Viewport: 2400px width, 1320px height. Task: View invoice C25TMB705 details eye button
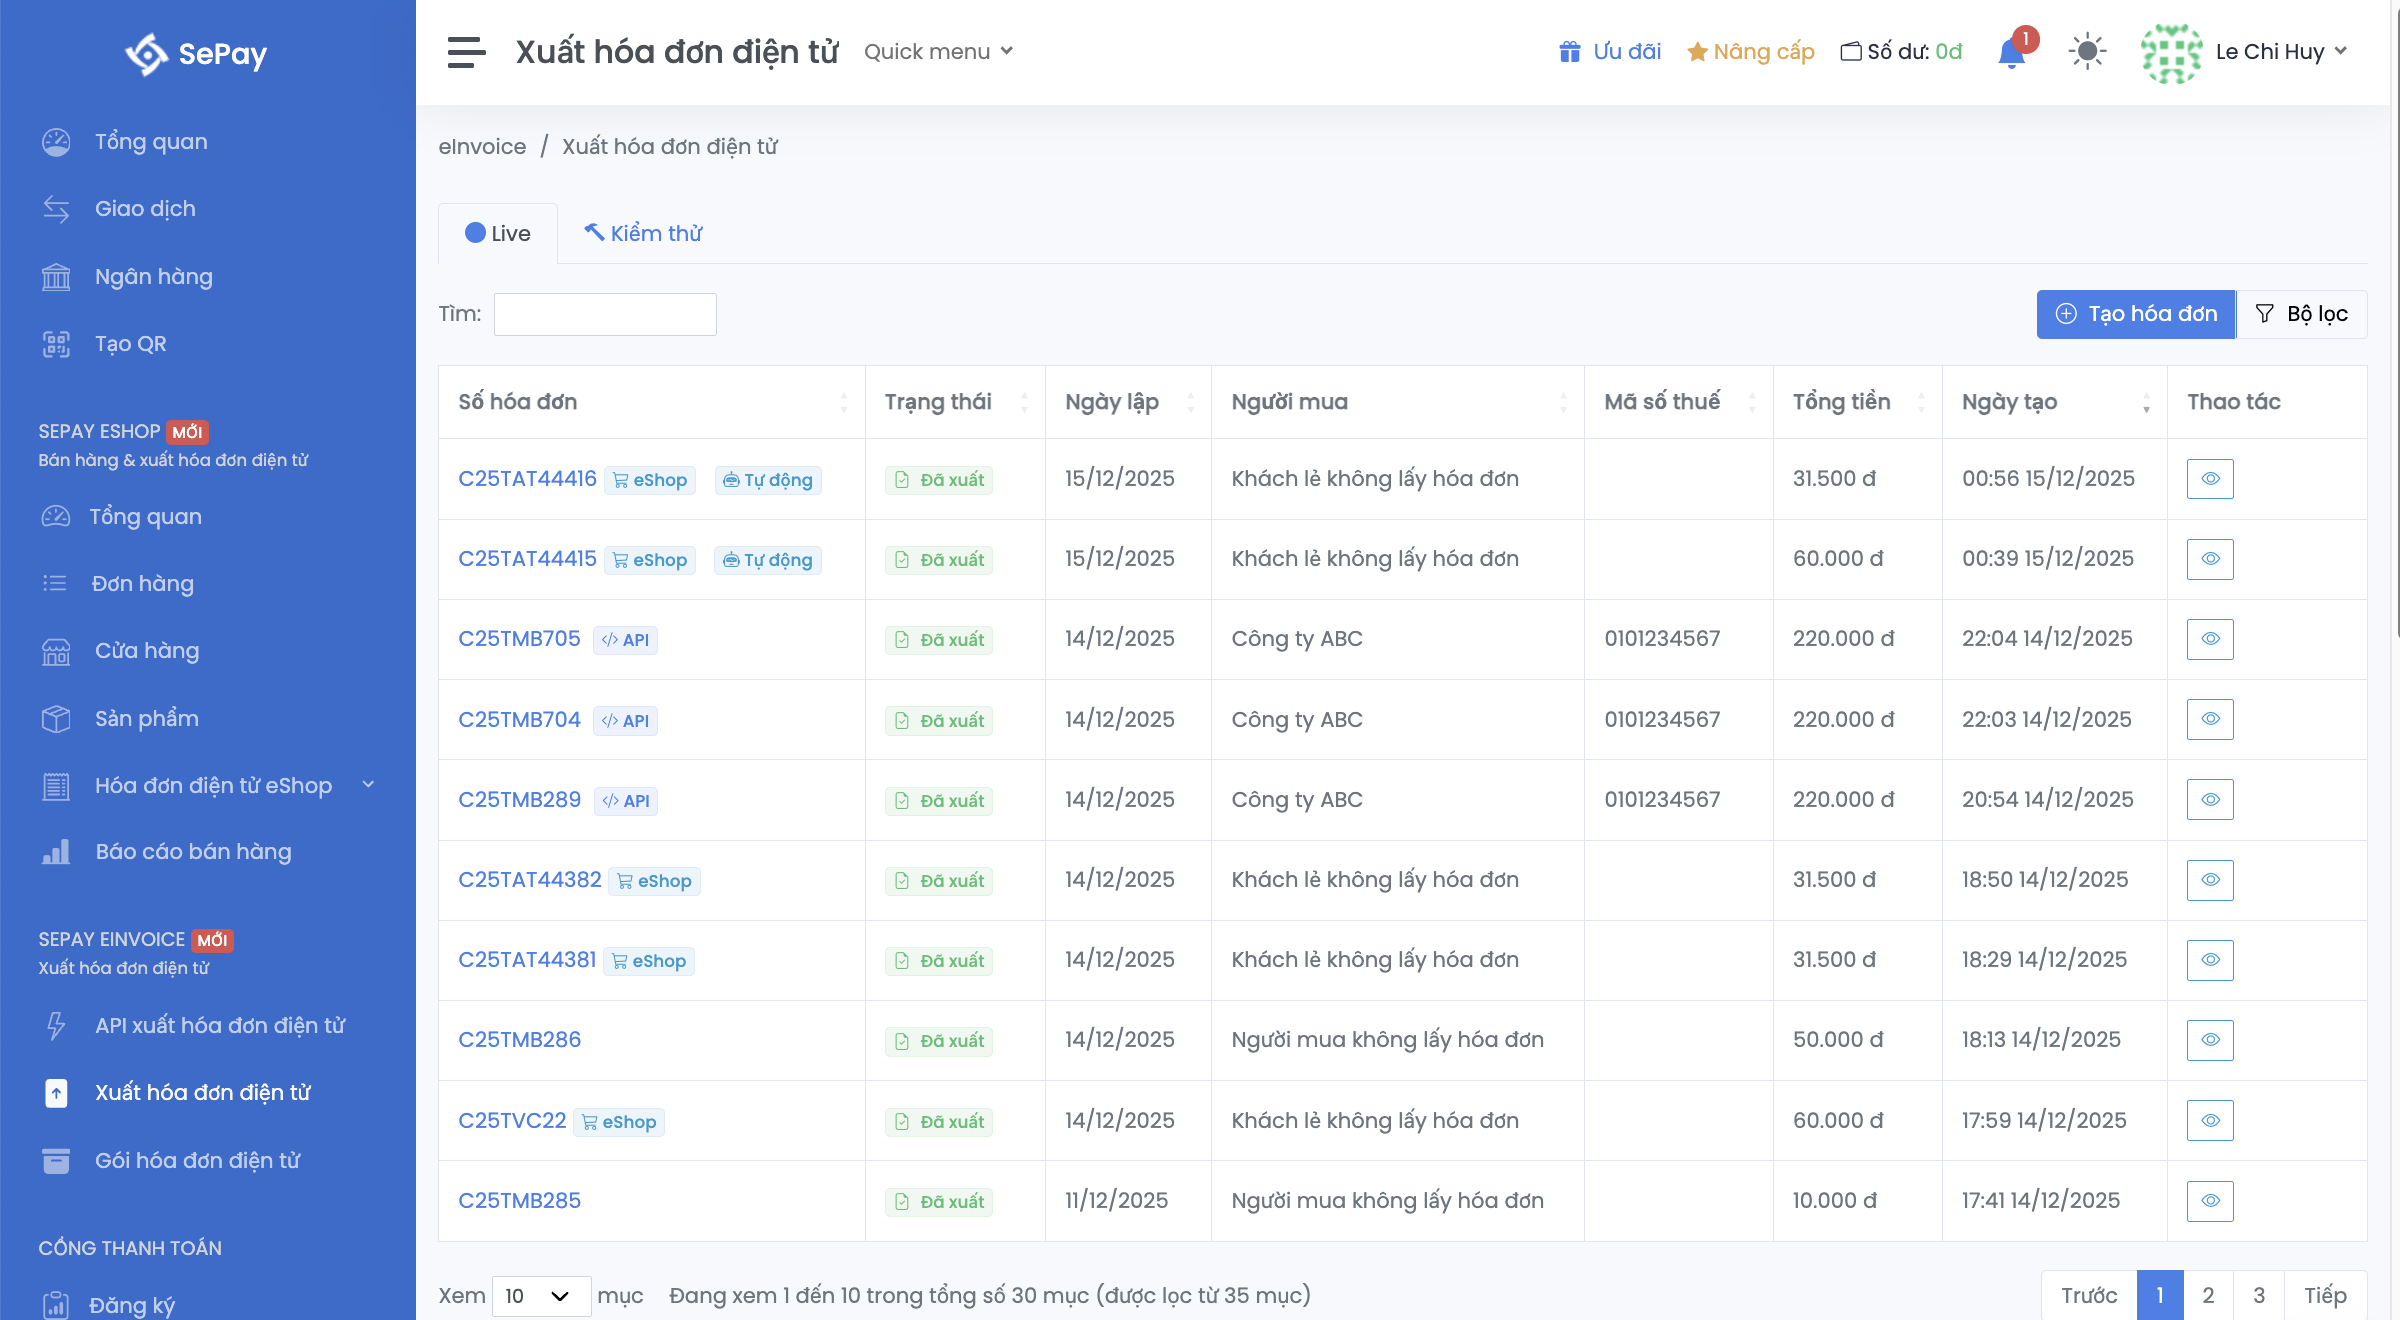pos(2210,639)
